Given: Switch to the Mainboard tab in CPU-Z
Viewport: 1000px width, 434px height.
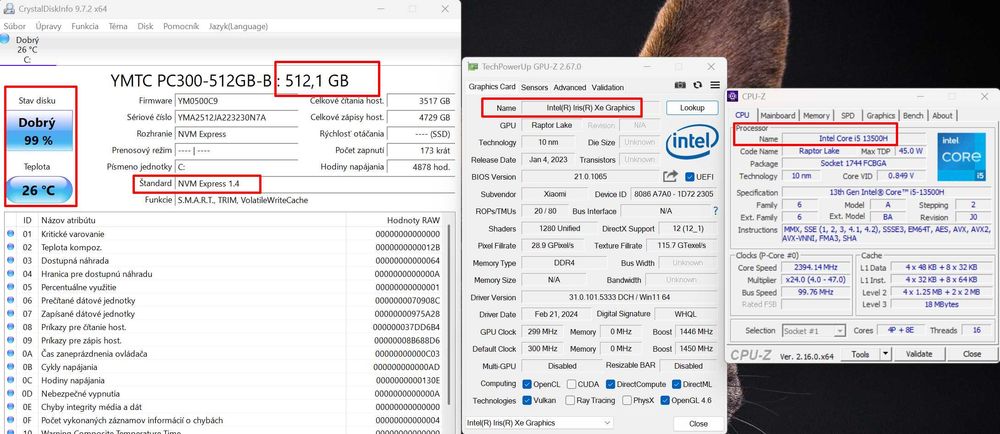Looking at the screenshot, I should point(777,116).
